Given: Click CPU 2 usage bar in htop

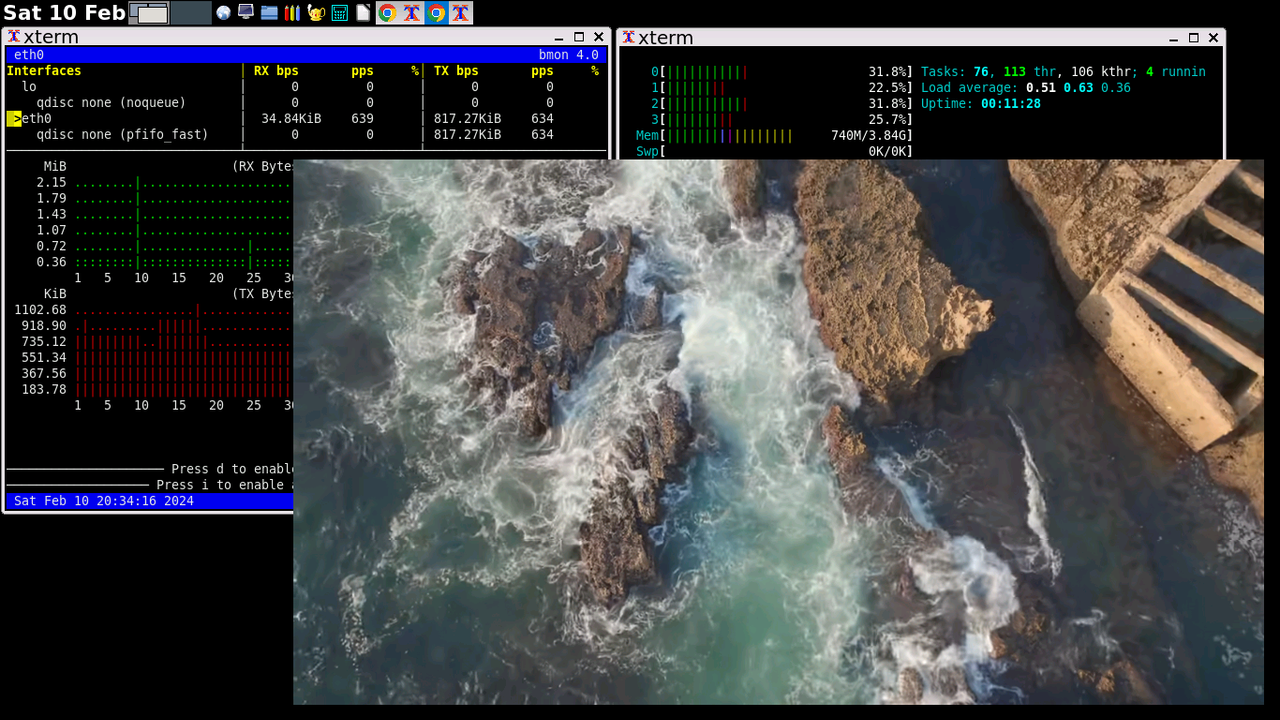Looking at the screenshot, I should tap(781, 104).
